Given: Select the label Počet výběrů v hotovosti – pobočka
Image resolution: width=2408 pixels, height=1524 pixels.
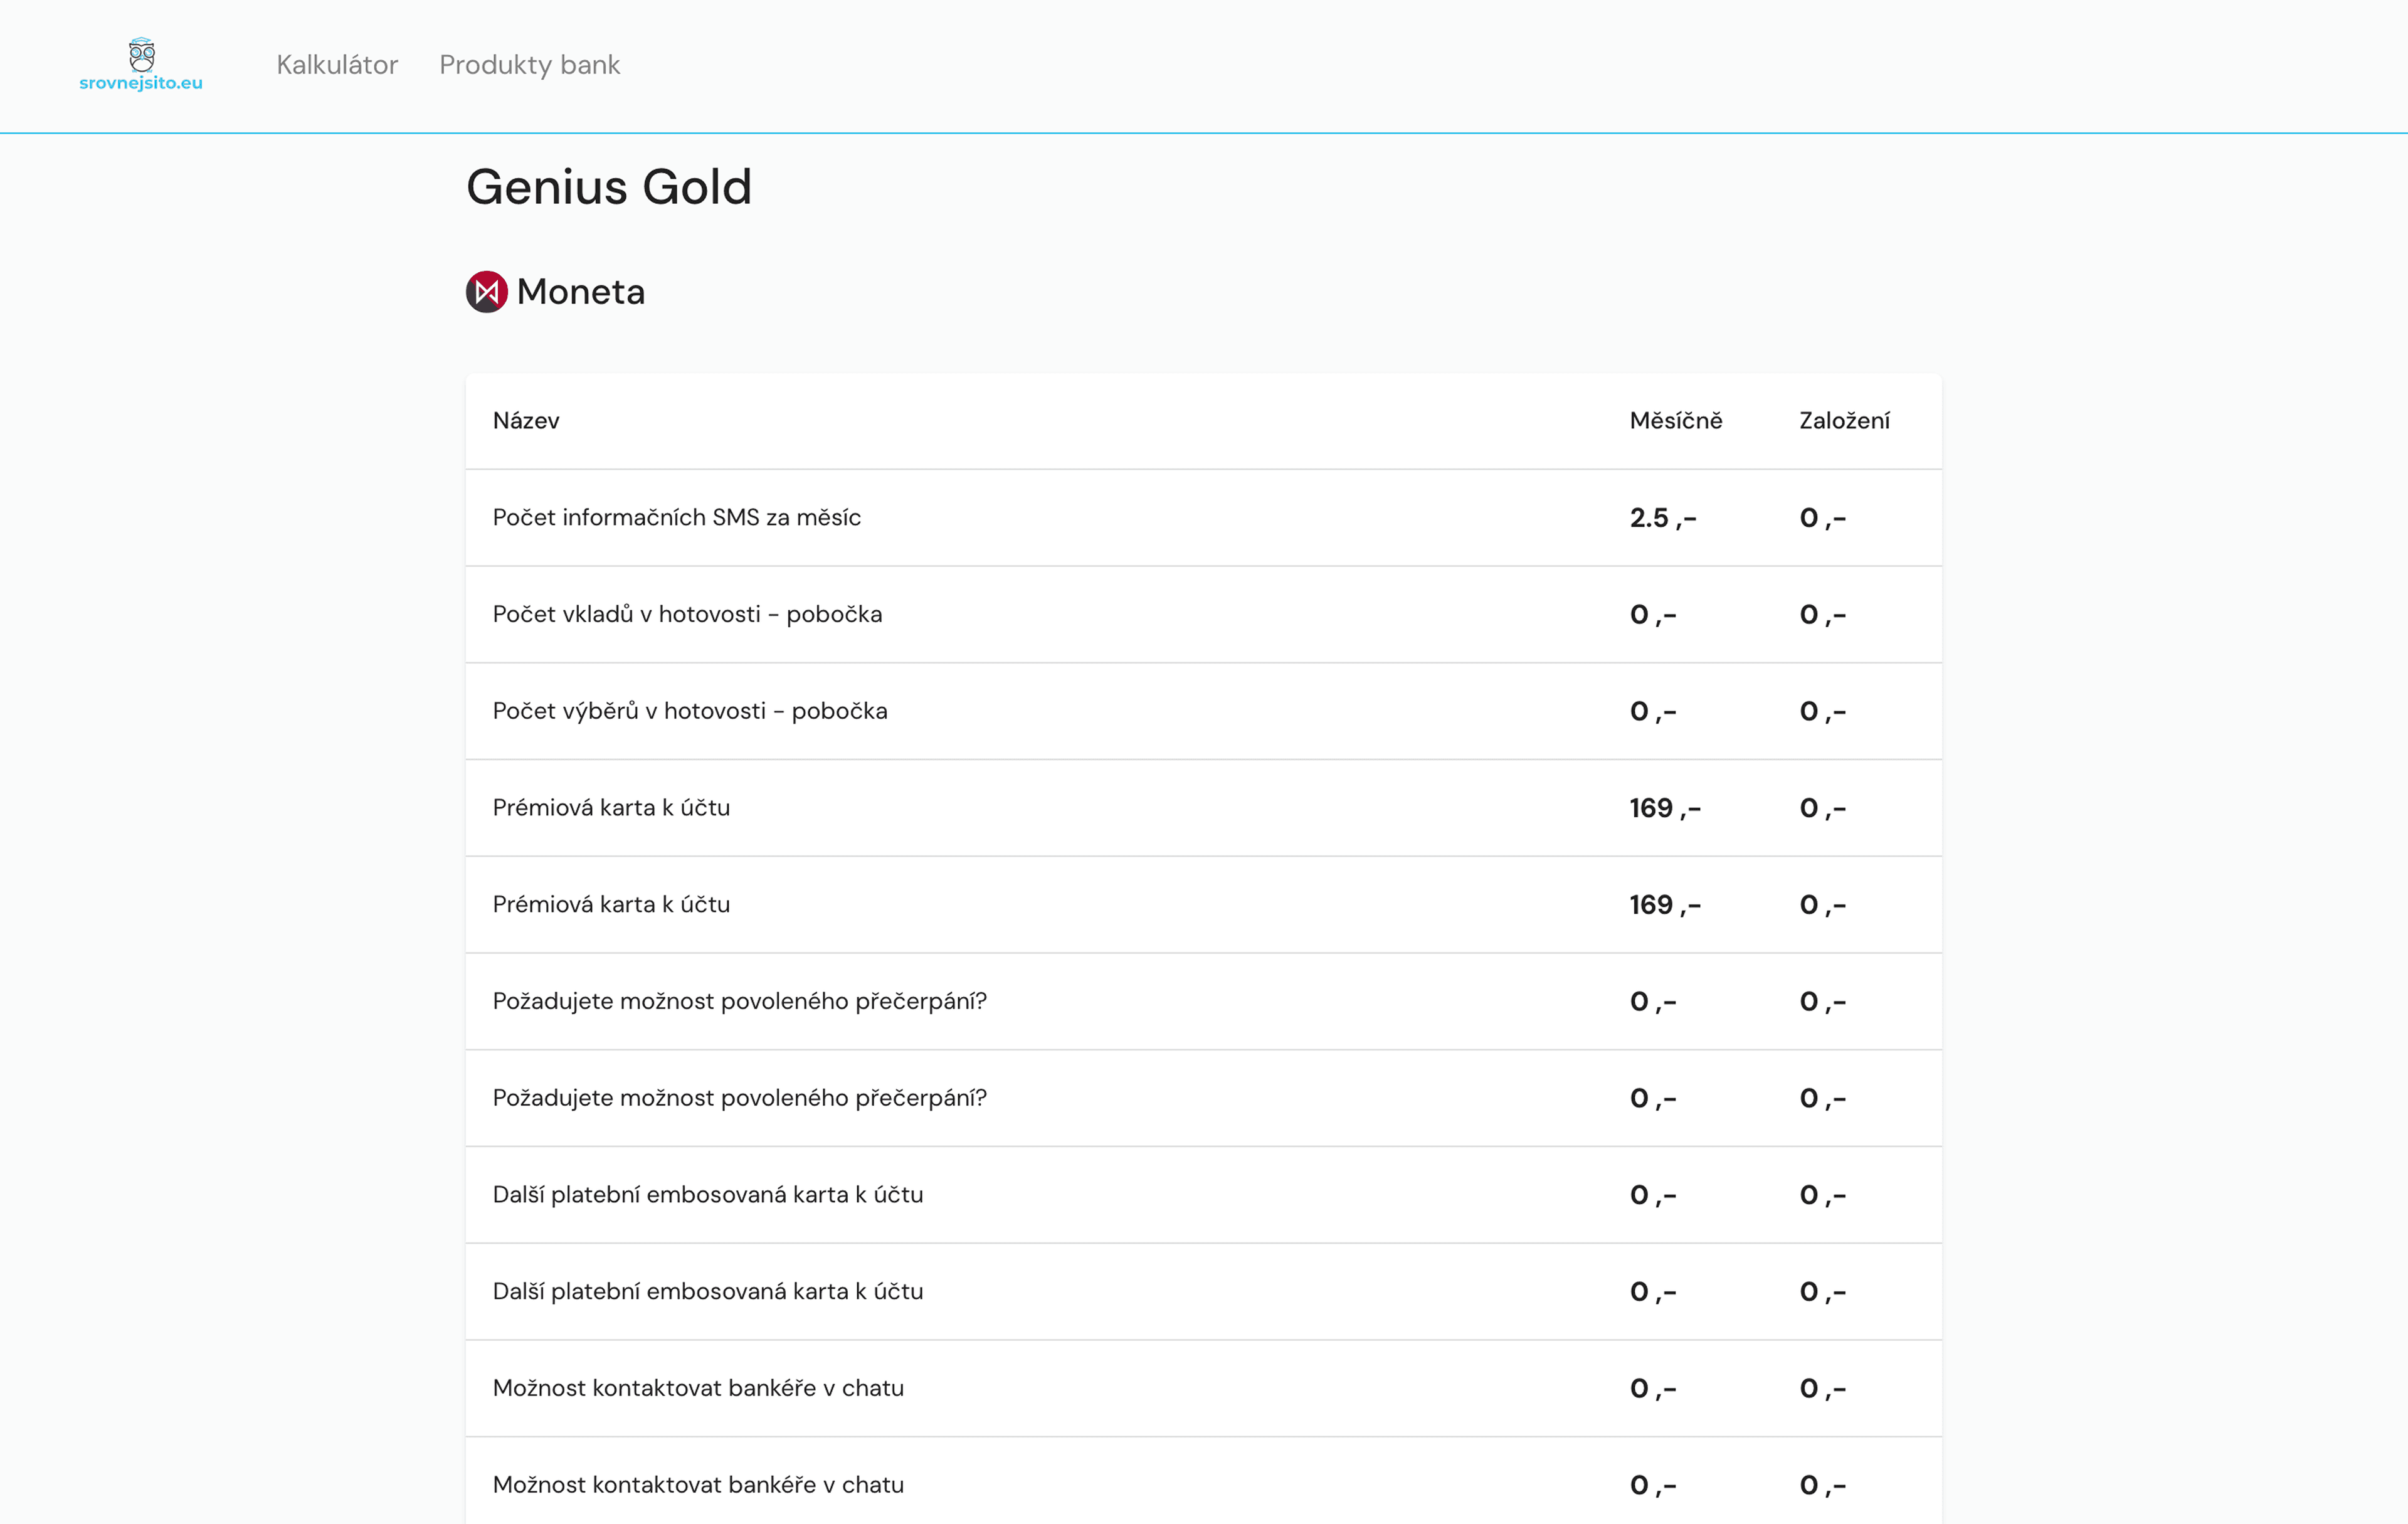Looking at the screenshot, I should [690, 711].
